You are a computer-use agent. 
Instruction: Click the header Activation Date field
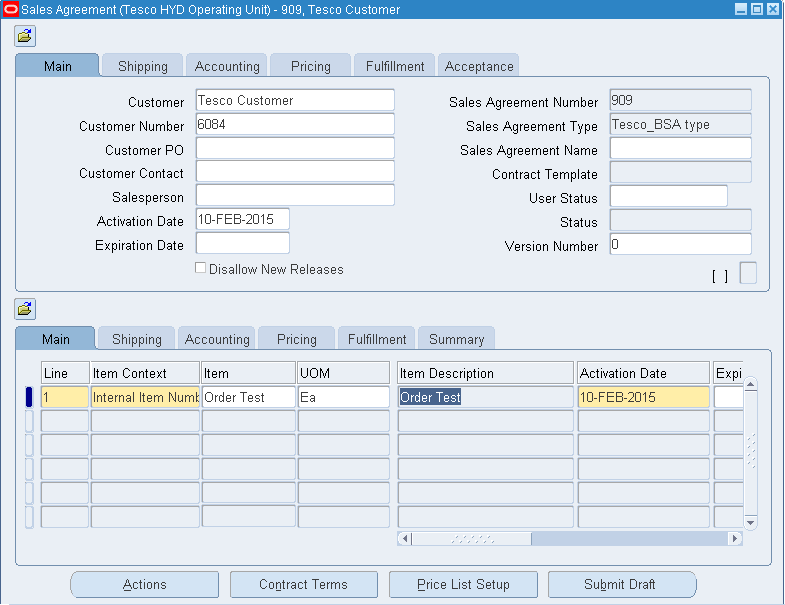[x=242, y=219]
